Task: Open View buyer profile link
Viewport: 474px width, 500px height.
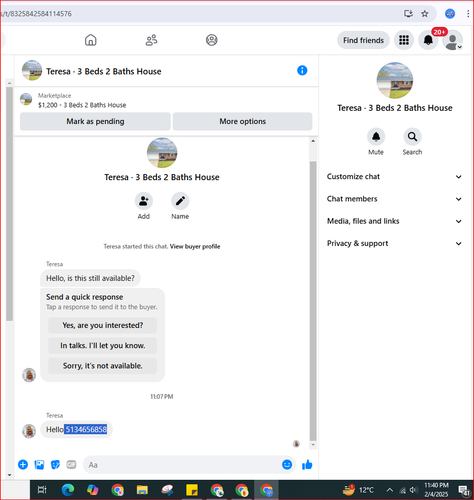Action: (195, 246)
